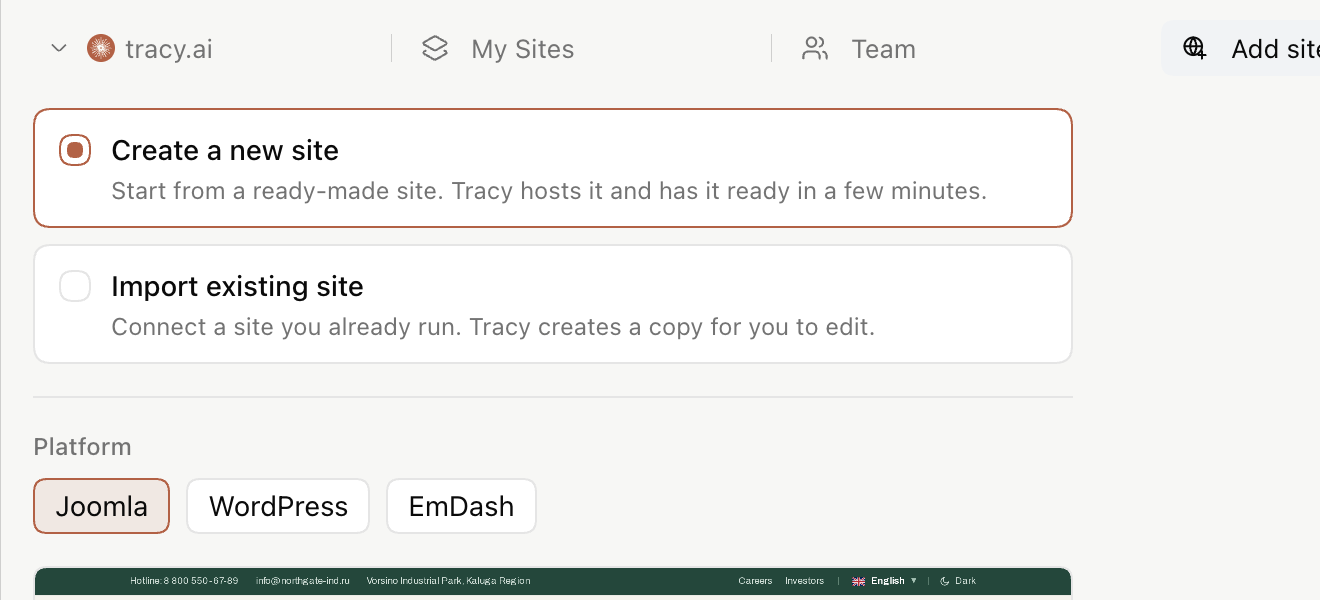Click the Investors link in preview
Viewport: 1320px width, 600px height.
click(x=804, y=581)
